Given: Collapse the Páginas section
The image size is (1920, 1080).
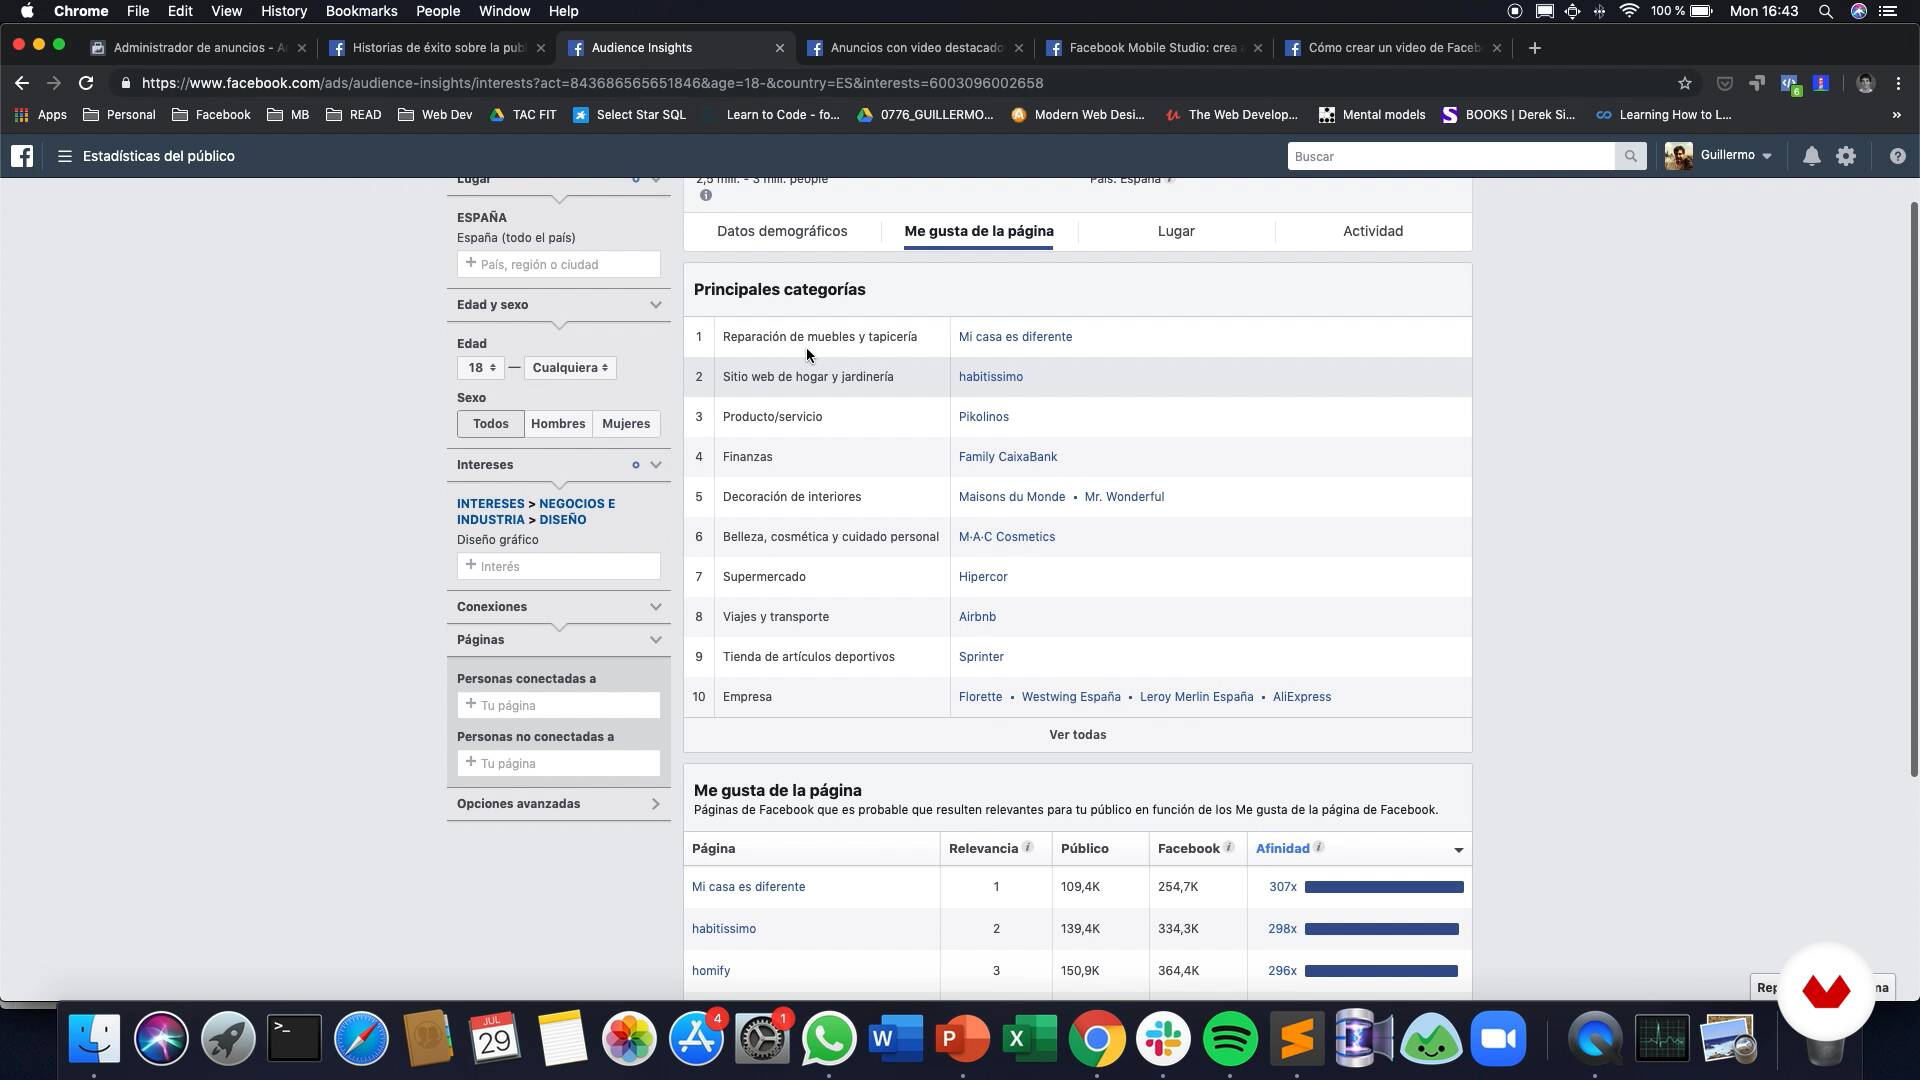Looking at the screenshot, I should coord(656,640).
